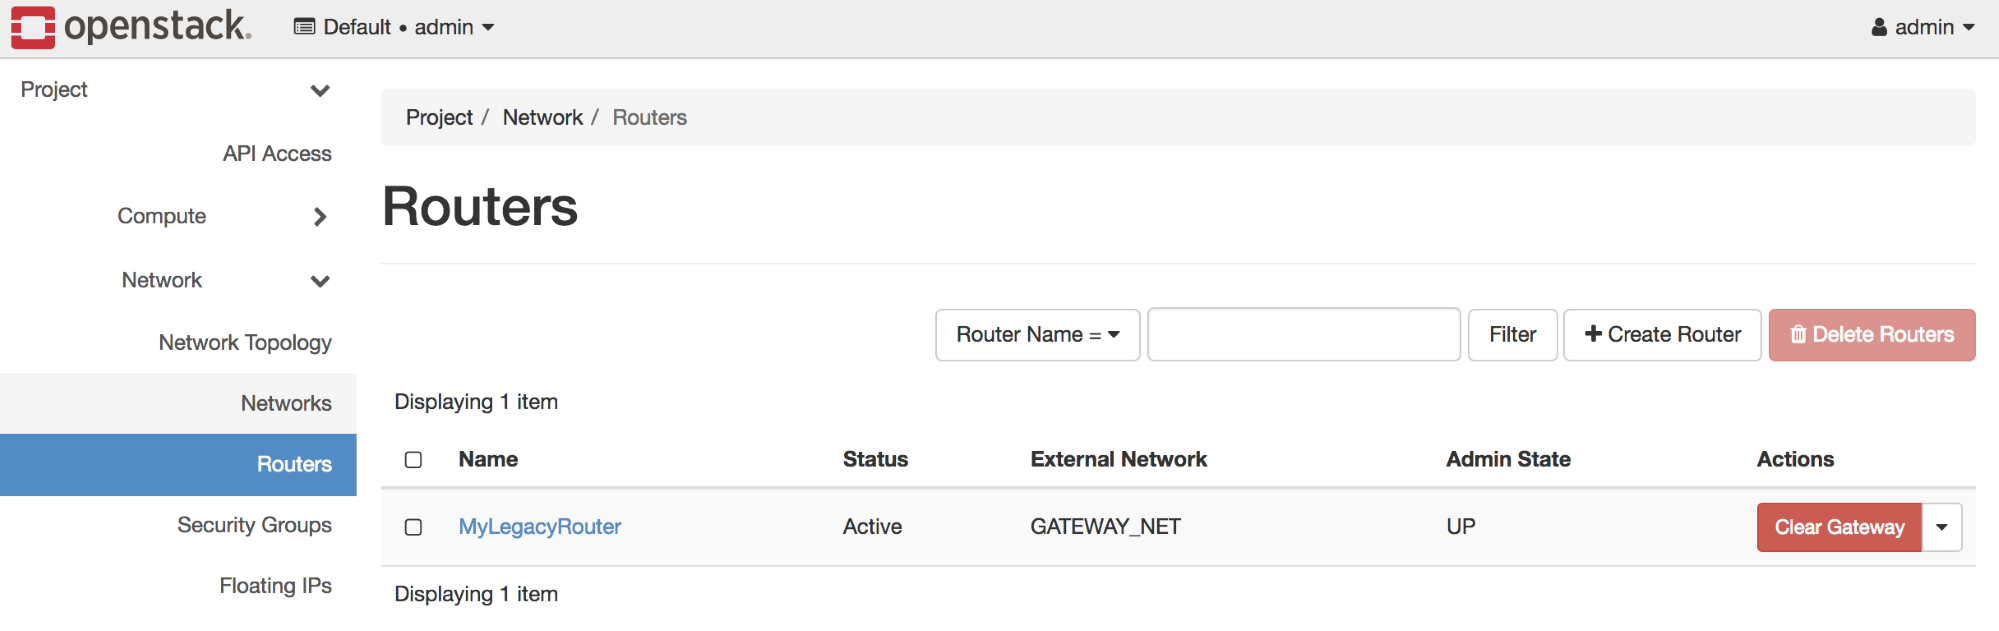Open the row actions dropdown caret
The width and height of the screenshot is (1999, 631).
click(1942, 527)
